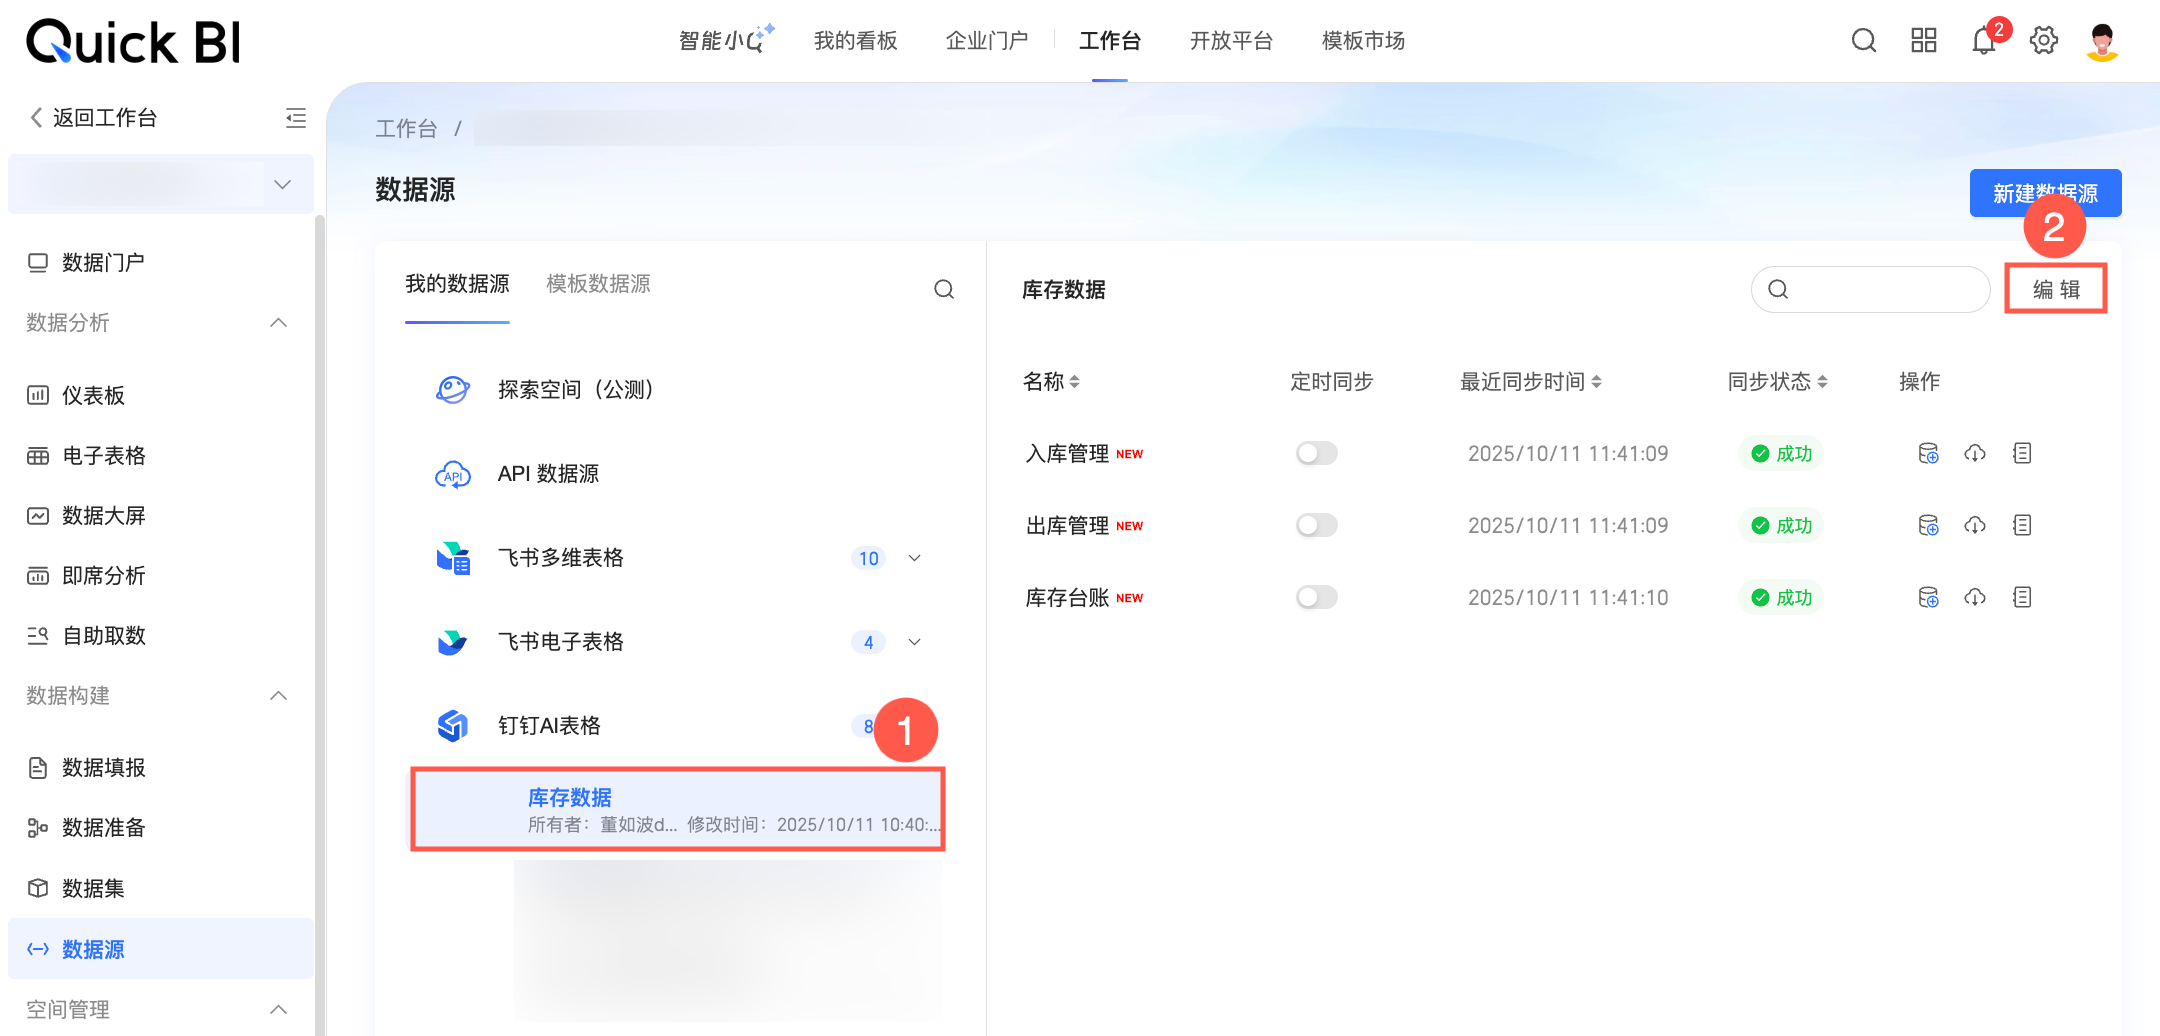Go to 企业门户 in top navigation
This screenshot has width=2160, height=1036.
pyautogui.click(x=987, y=41)
